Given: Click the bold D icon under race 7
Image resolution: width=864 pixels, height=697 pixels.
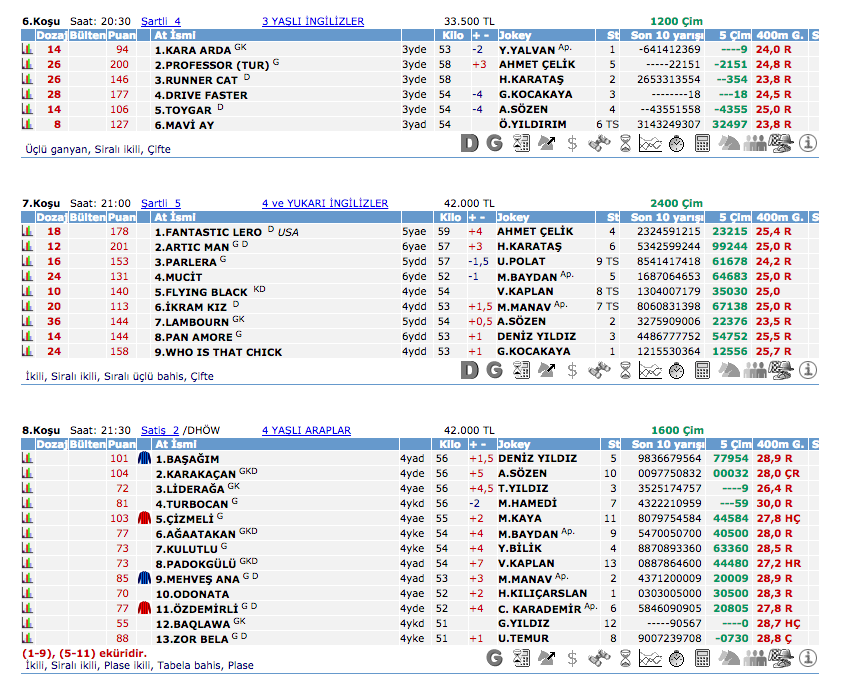Looking at the screenshot, I should pyautogui.click(x=470, y=370).
